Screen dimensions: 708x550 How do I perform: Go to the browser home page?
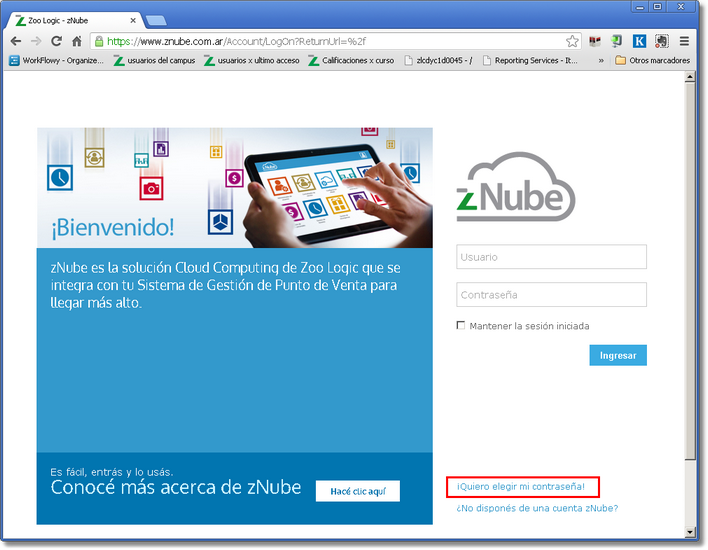click(76, 41)
